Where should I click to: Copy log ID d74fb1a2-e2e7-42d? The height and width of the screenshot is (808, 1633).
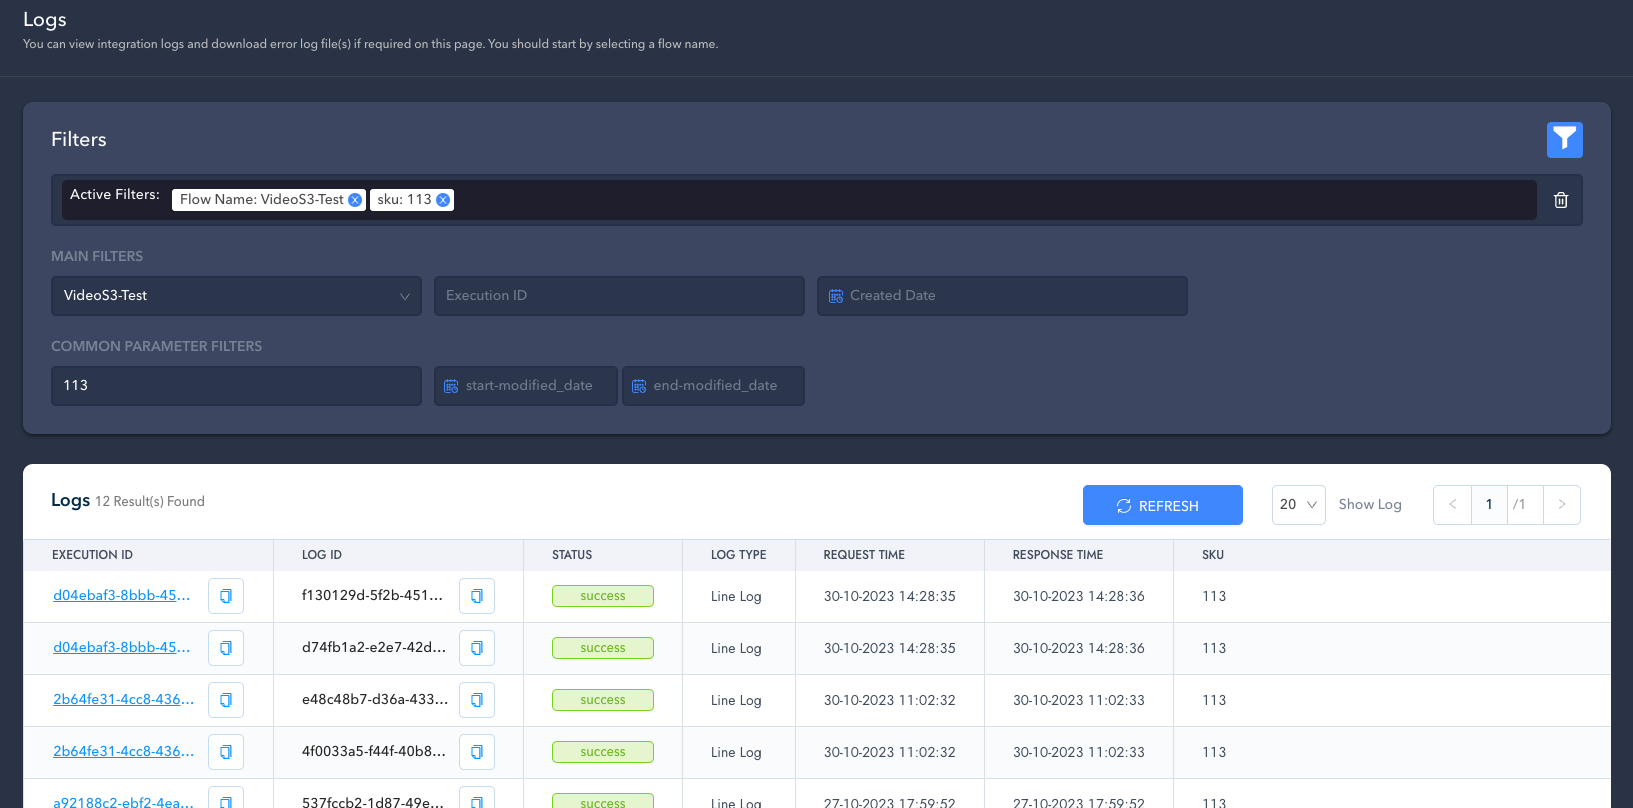click(477, 648)
